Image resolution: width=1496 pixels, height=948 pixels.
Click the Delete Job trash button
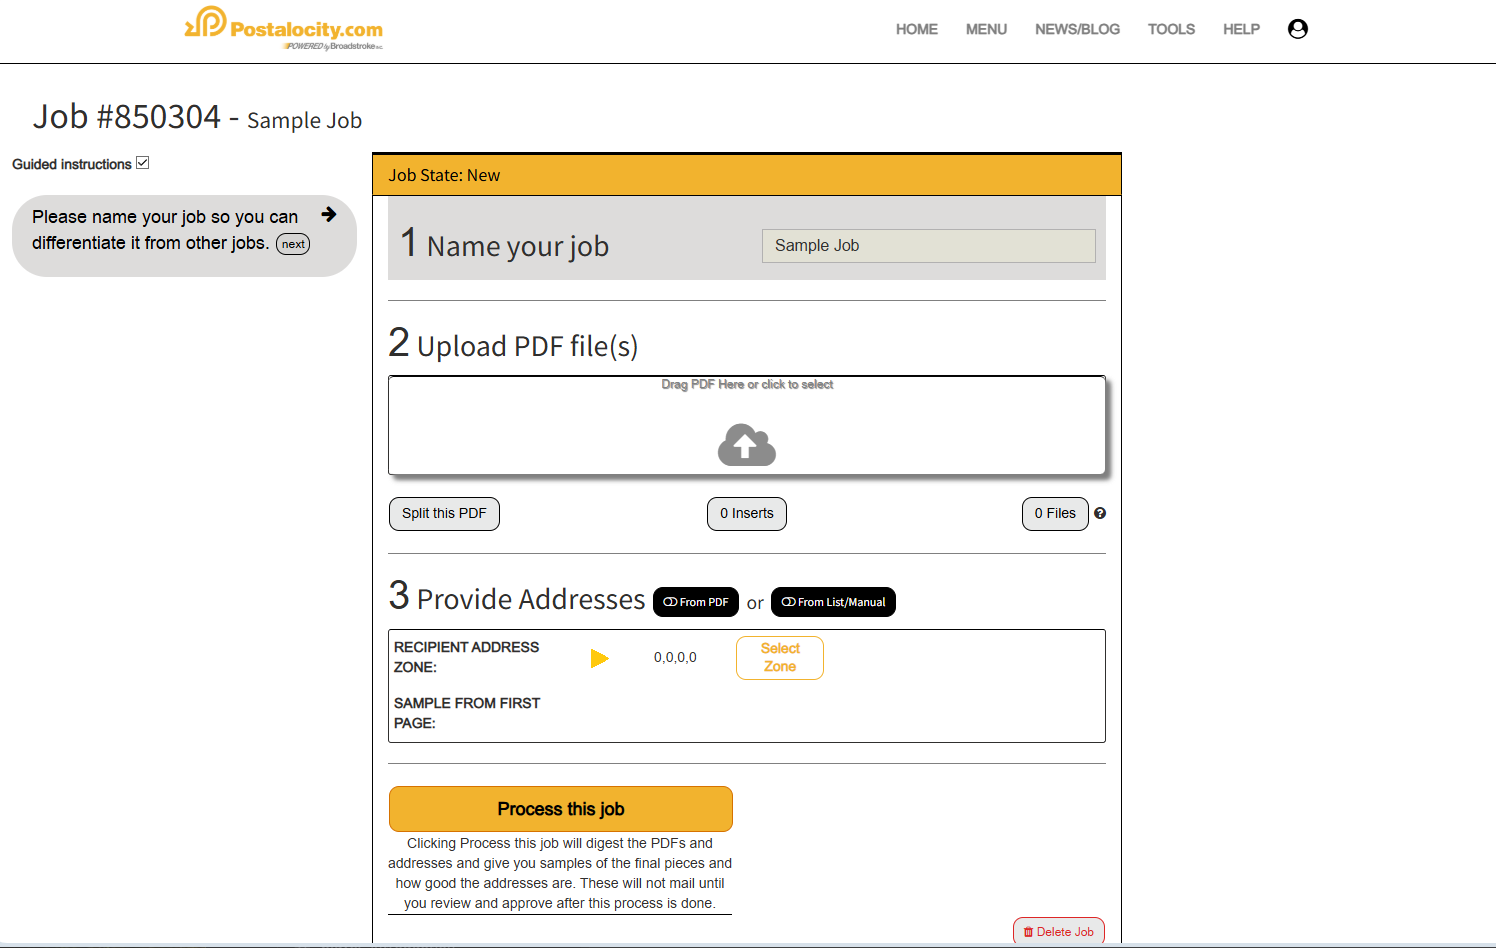1058,931
